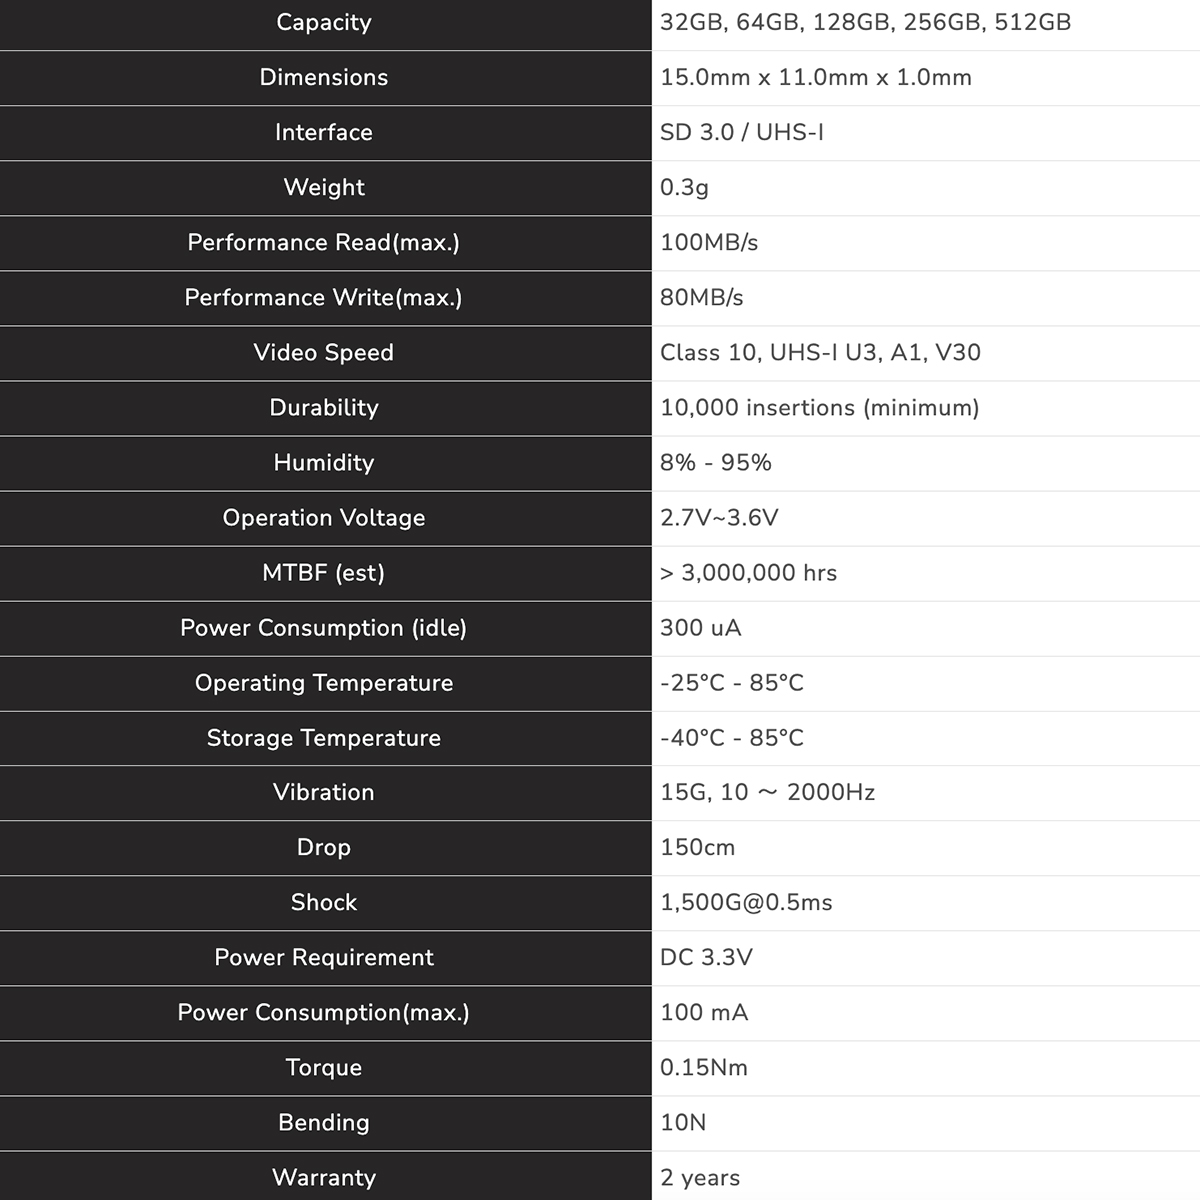Select the 300 uA idle consumption value
The height and width of the screenshot is (1200, 1200).
pos(701,628)
